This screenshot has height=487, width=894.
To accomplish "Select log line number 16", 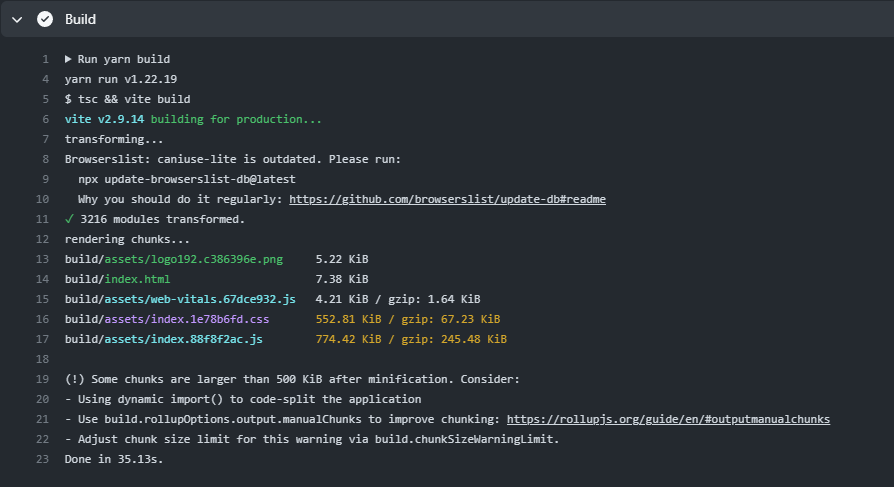I will (42, 319).
